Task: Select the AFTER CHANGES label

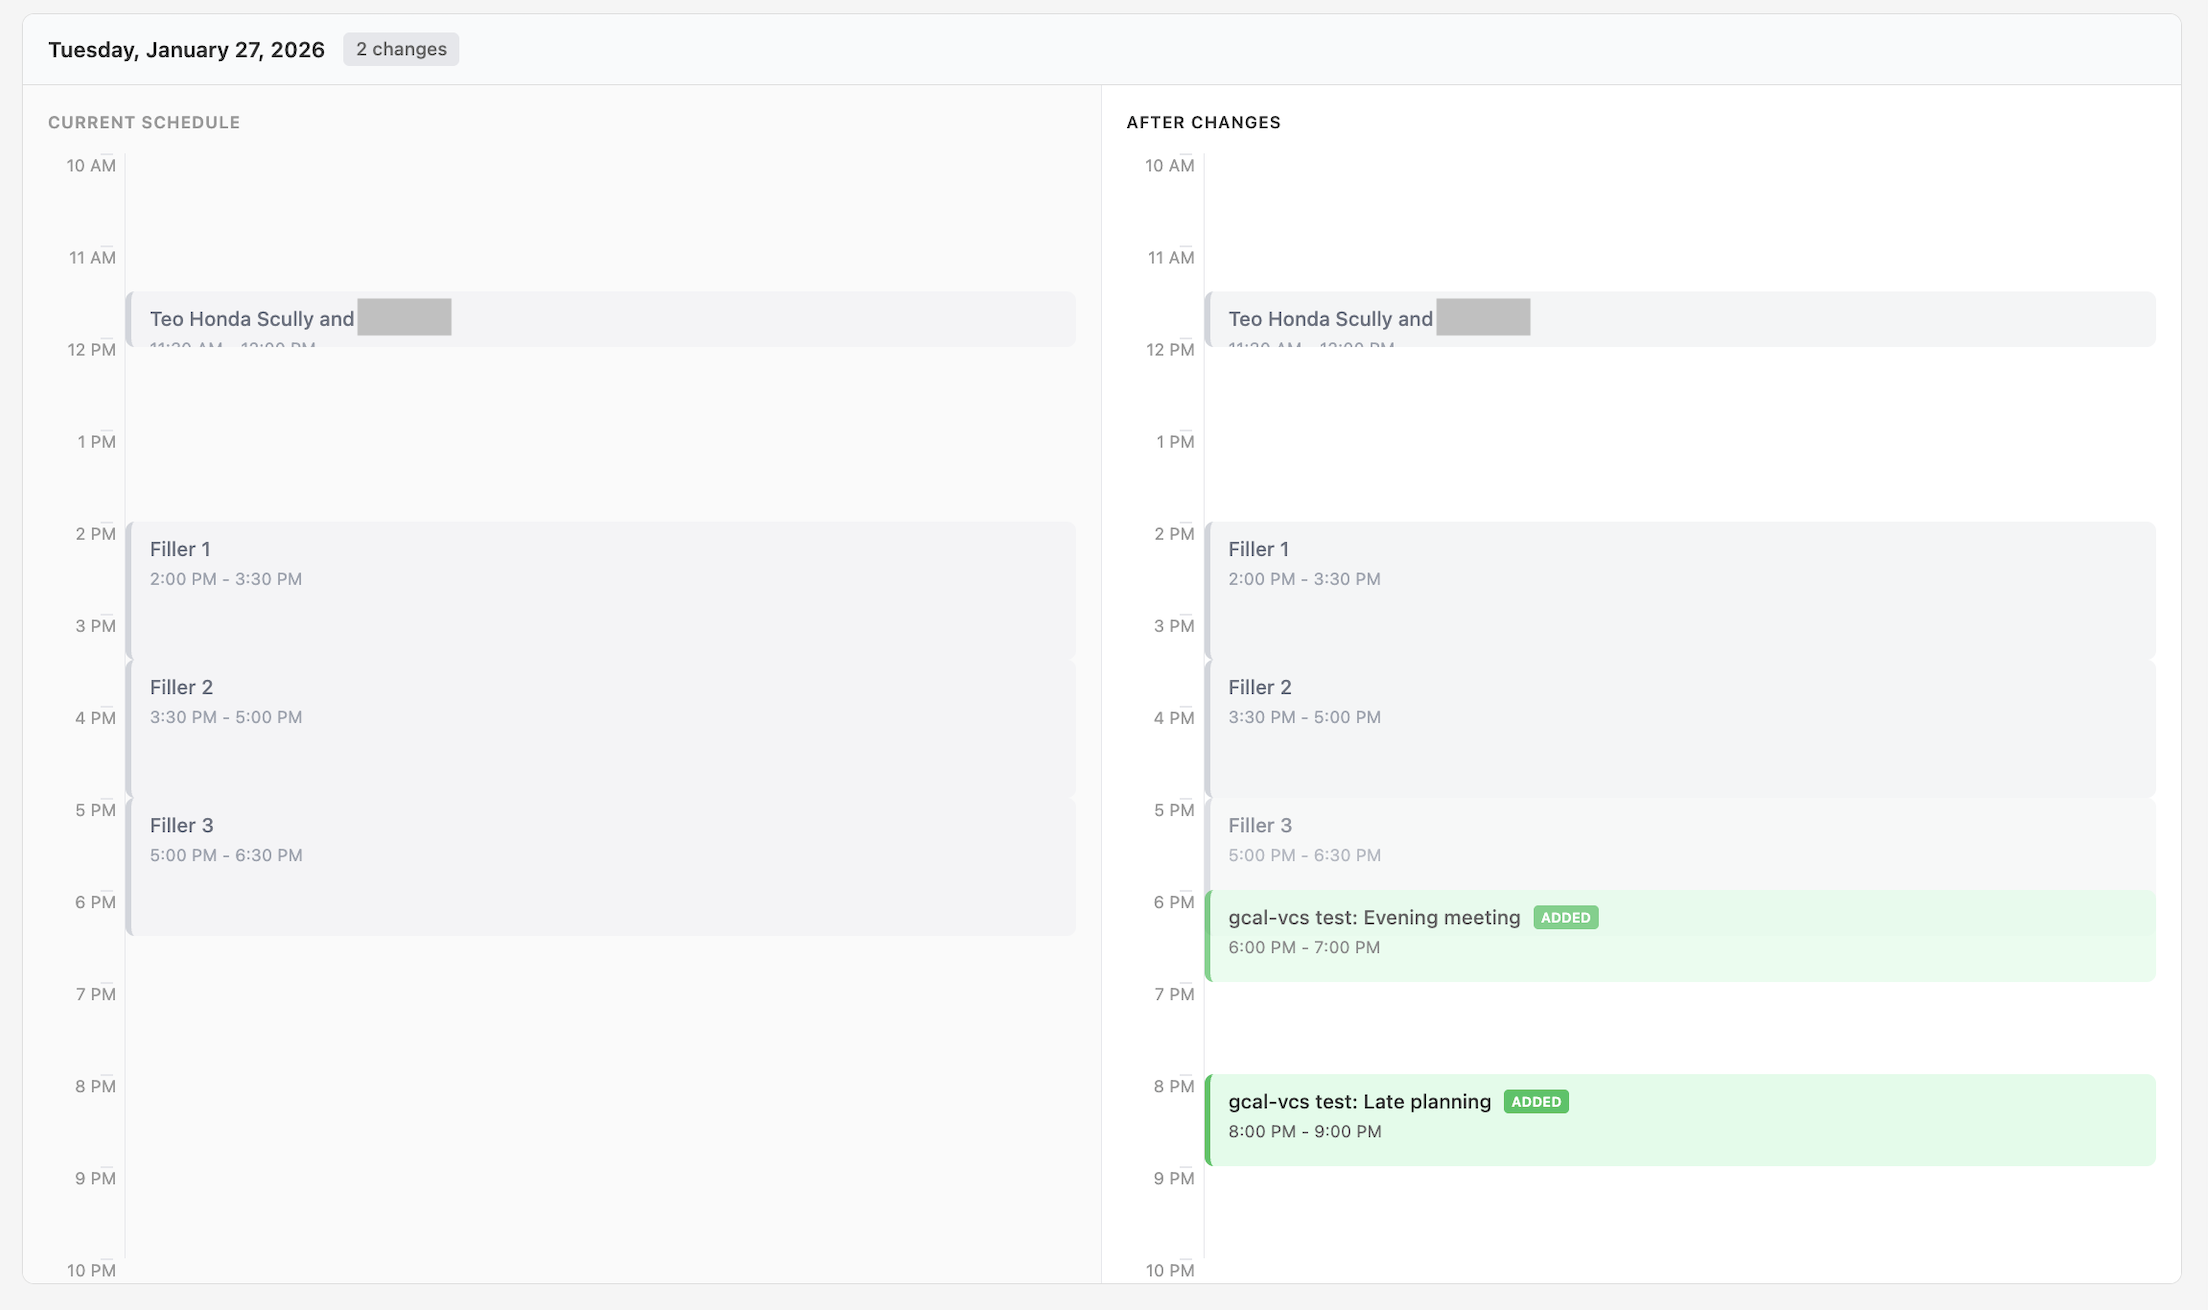Action: [x=1203, y=122]
